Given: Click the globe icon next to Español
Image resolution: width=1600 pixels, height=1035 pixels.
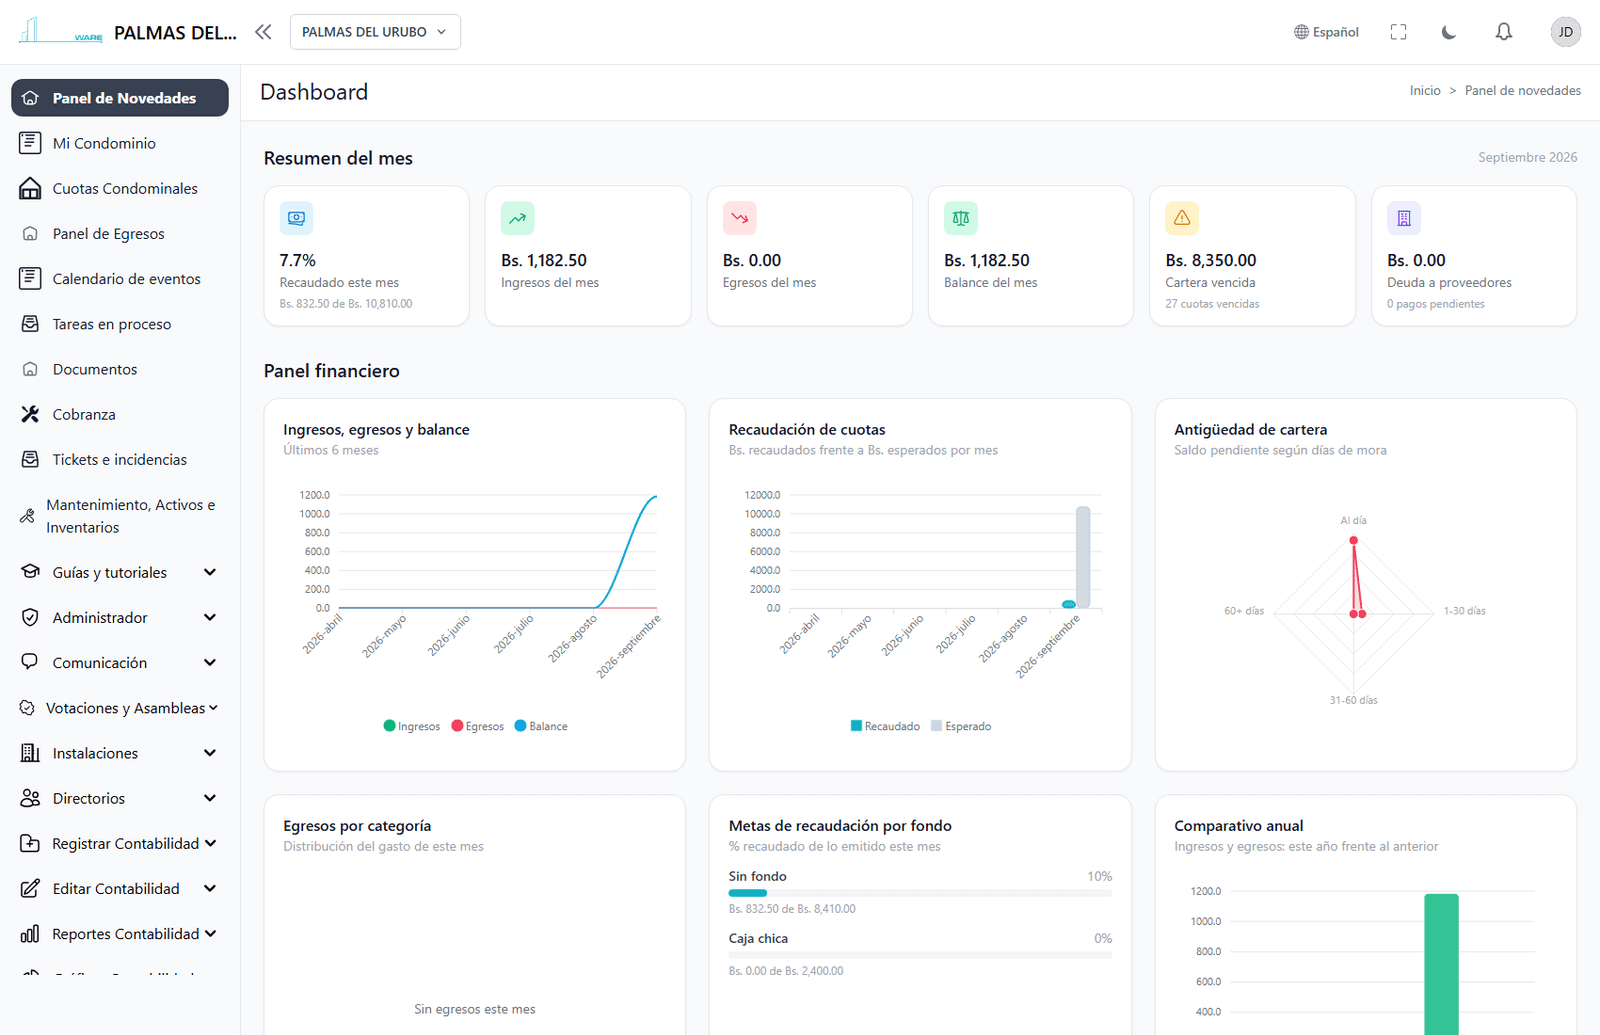Looking at the screenshot, I should 1301,32.
